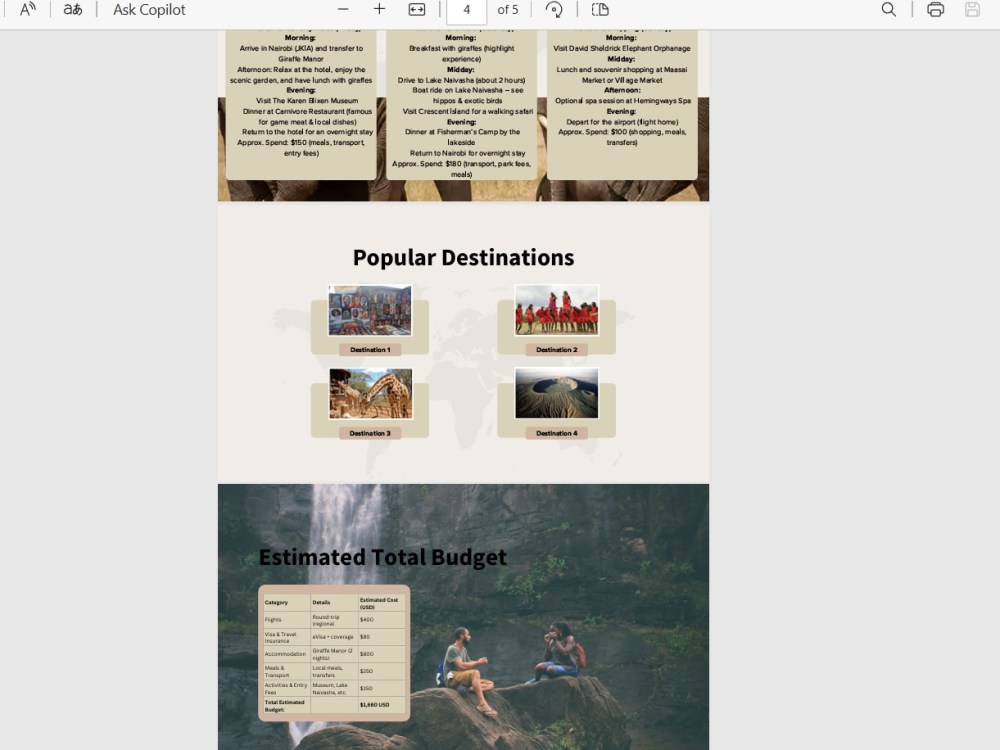Switch Page view layout icon
The height and width of the screenshot is (750, 1000).
pos(600,10)
